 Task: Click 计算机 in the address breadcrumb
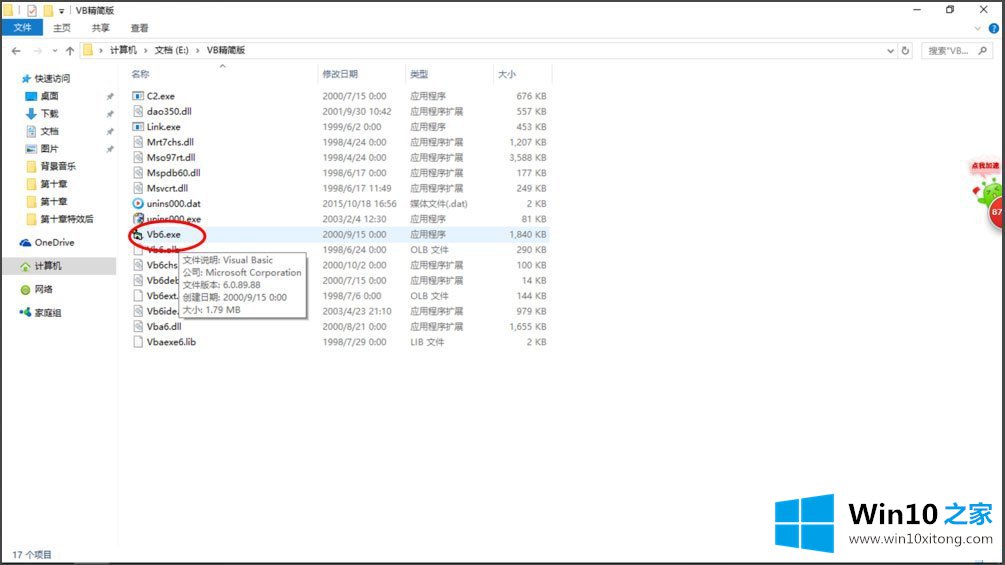123,50
